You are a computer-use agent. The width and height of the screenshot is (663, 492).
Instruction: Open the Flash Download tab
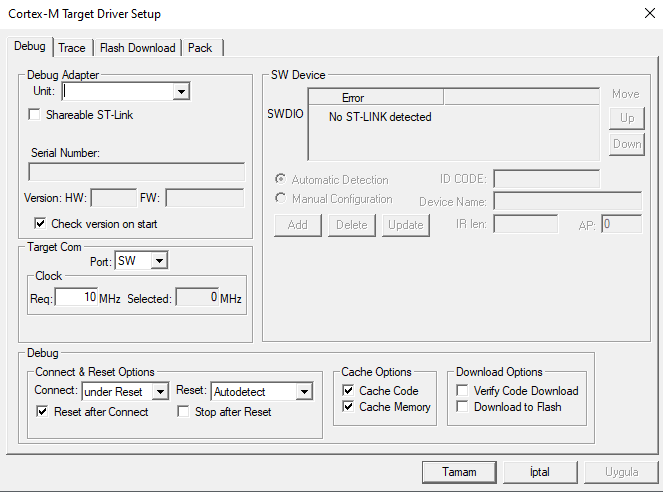pos(138,48)
